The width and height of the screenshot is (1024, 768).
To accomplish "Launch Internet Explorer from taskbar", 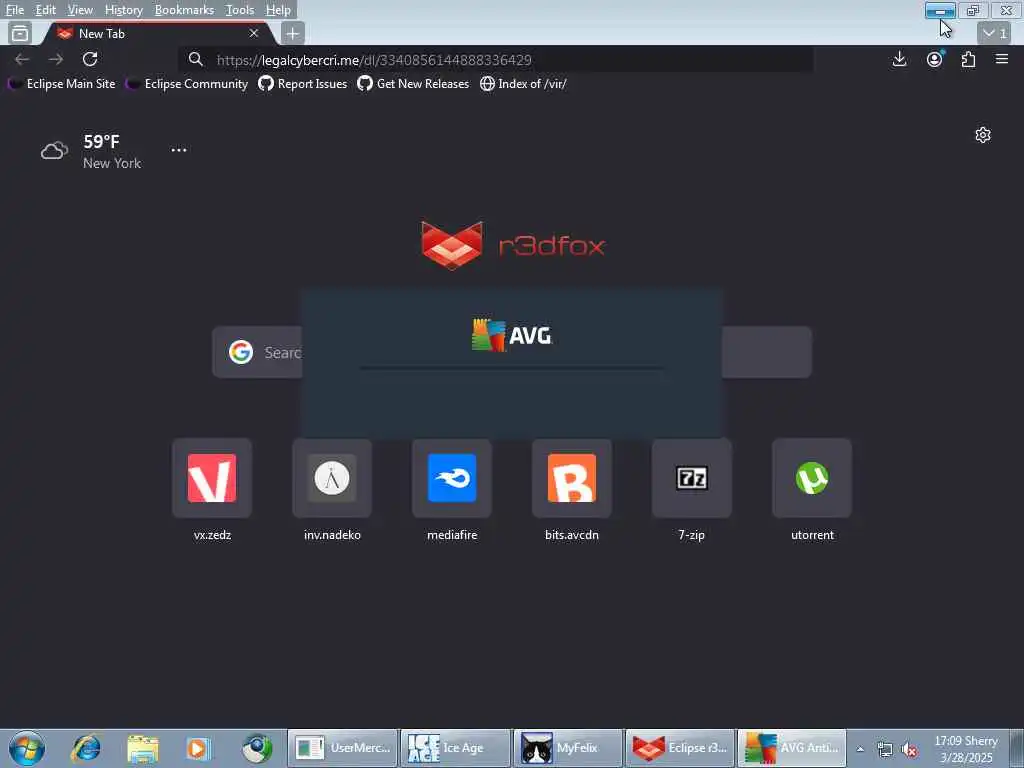I will click(x=86, y=748).
